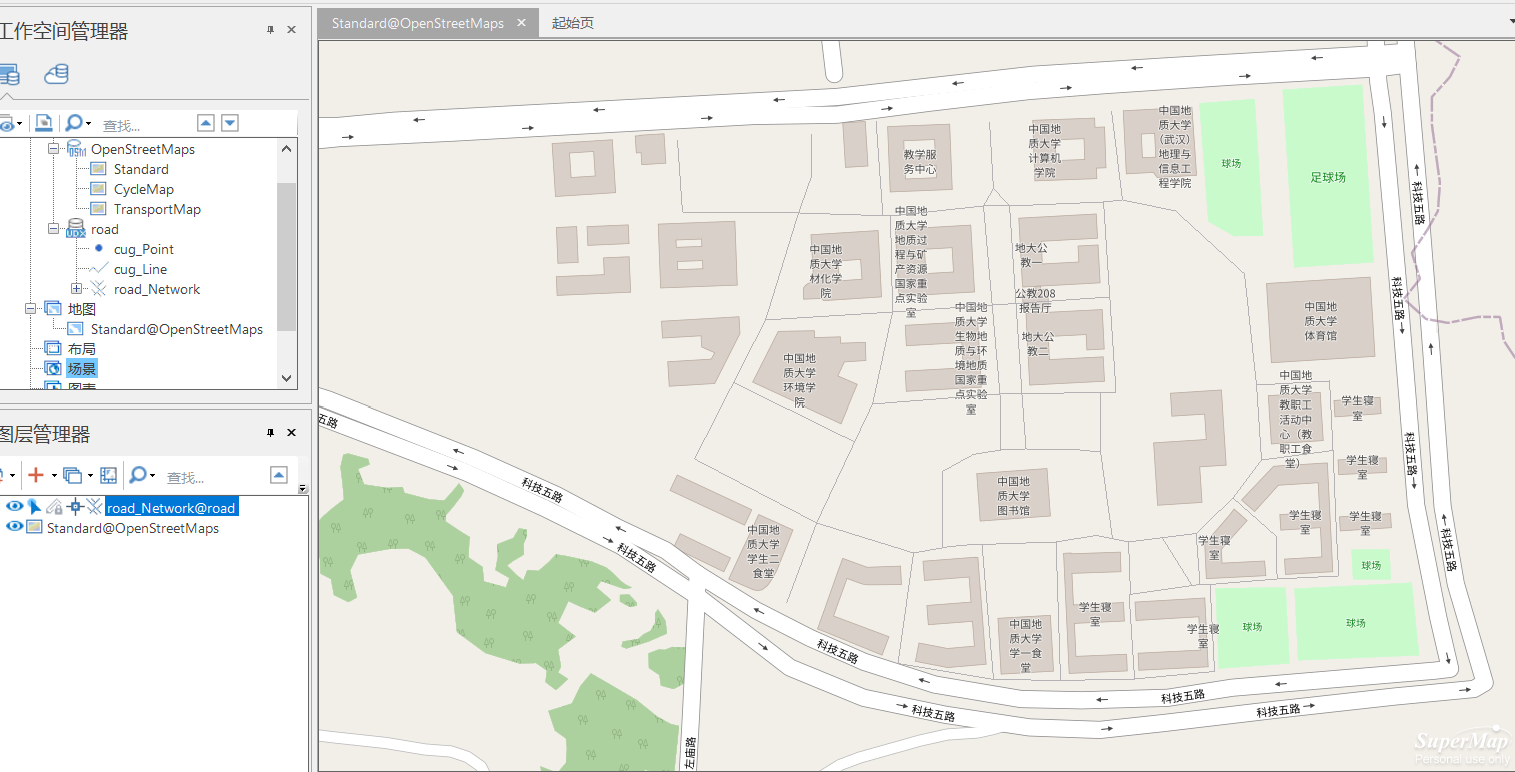Open layer manager toolbar overflow options
1515x772 pixels.
click(303, 489)
